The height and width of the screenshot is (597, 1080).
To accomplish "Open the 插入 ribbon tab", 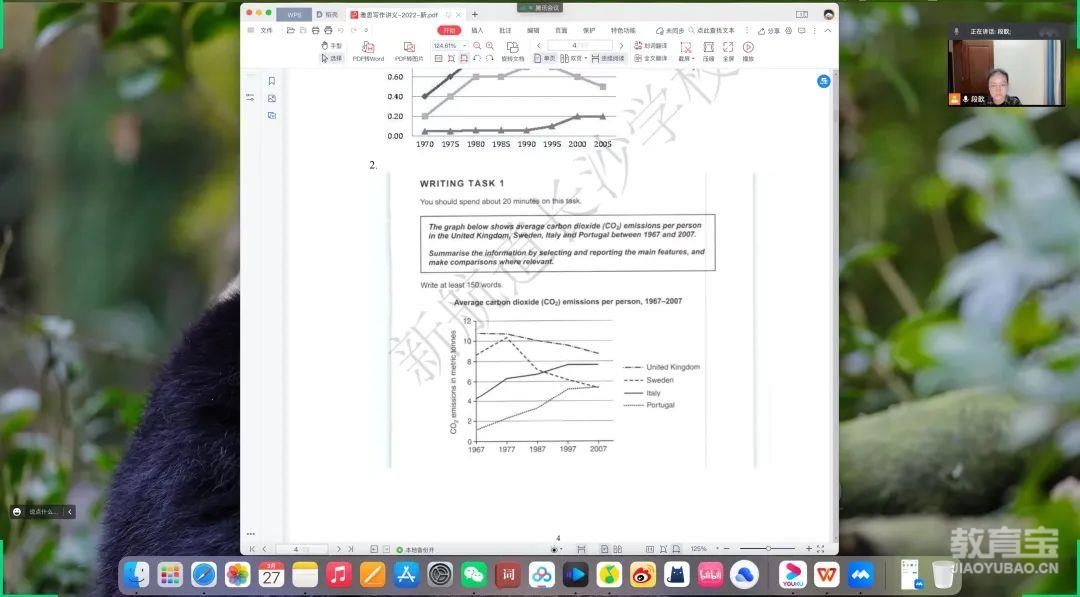I will pyautogui.click(x=477, y=30).
